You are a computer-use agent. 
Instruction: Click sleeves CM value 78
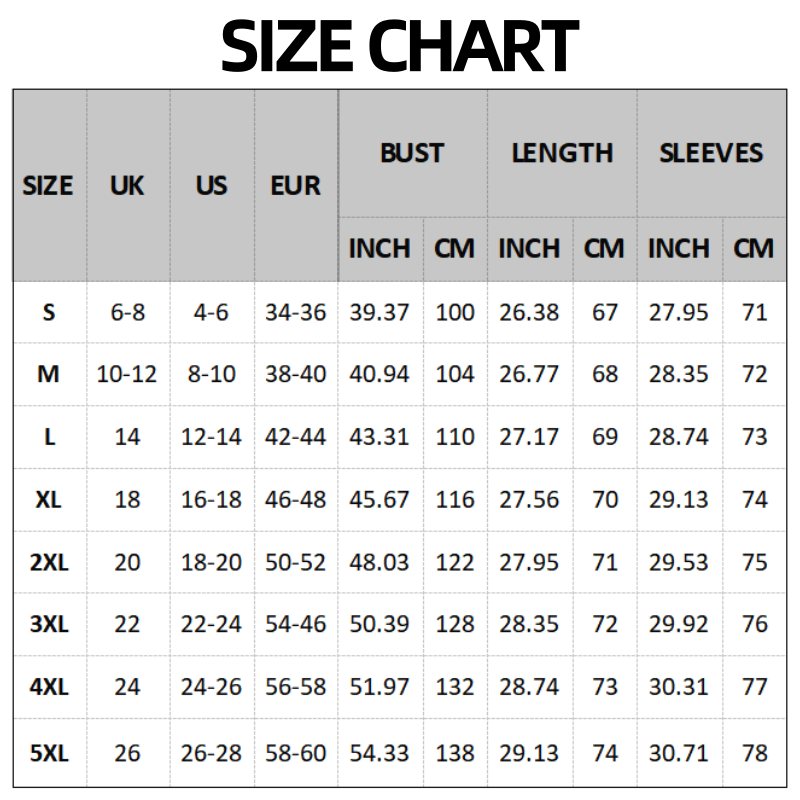[754, 753]
